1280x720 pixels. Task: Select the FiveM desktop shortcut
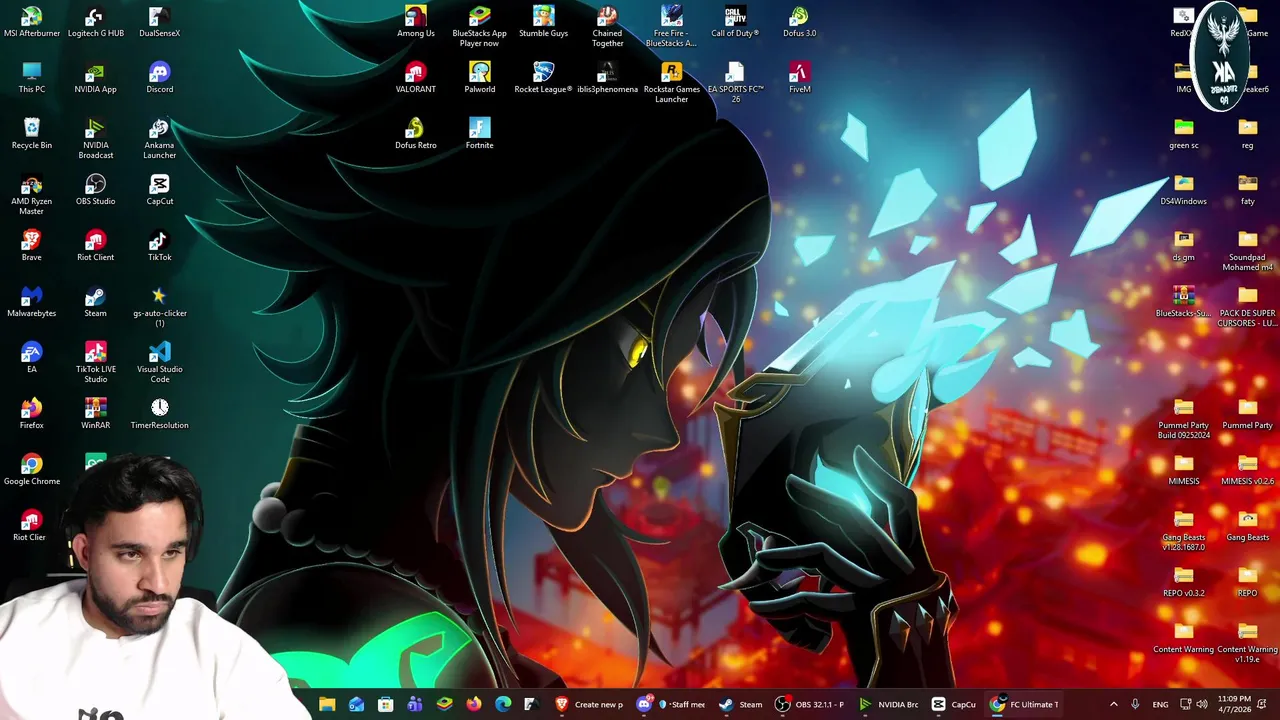coord(800,78)
